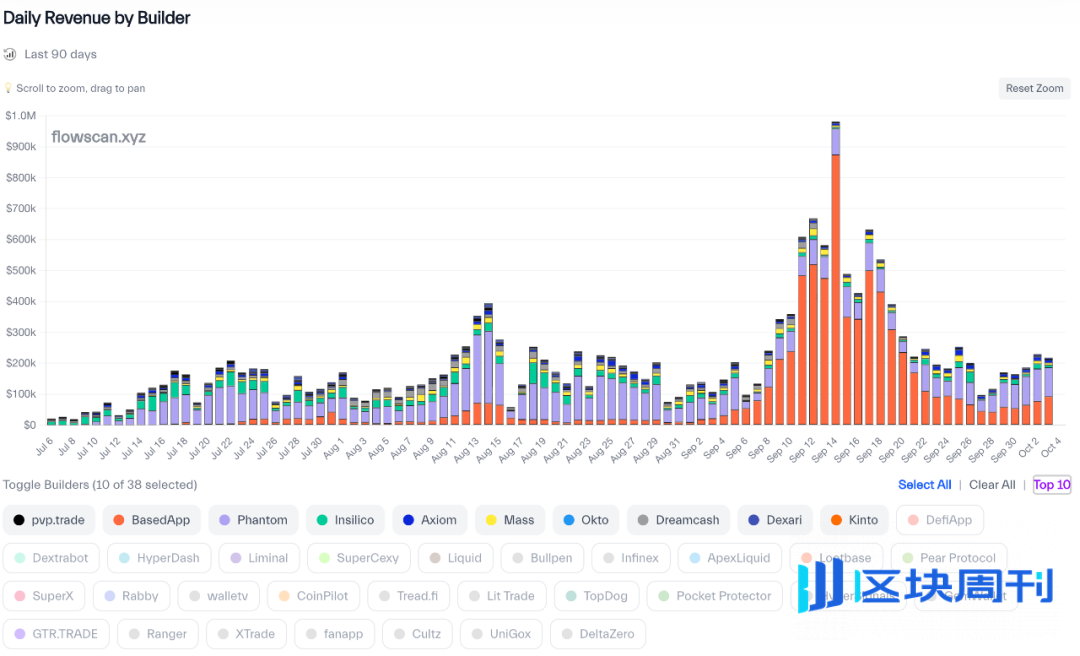1080x656 pixels.
Task: Select the Top 10 filter
Action: tap(1051, 485)
